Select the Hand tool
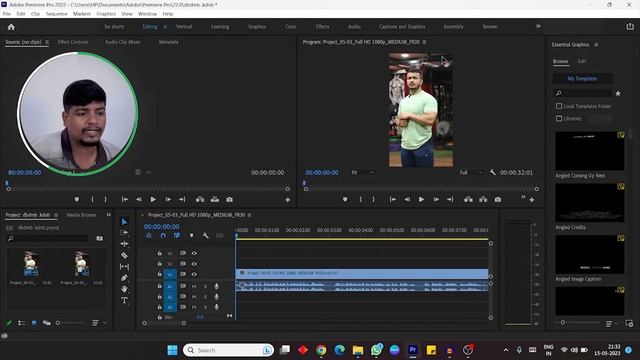Viewport: 640px width, 360px height. pyautogui.click(x=124, y=289)
